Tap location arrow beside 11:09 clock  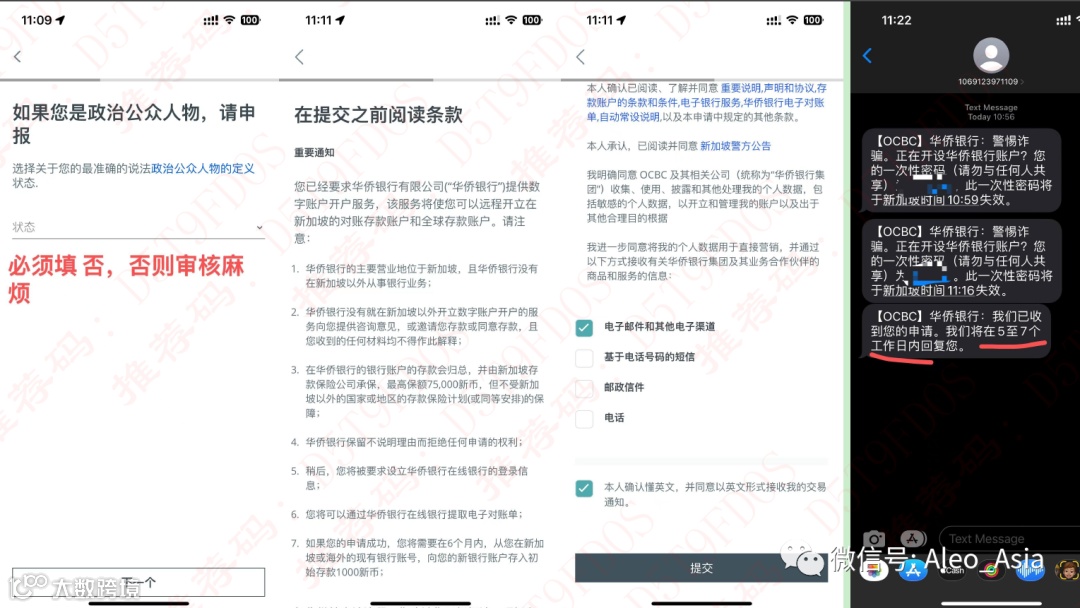pyautogui.click(x=61, y=20)
